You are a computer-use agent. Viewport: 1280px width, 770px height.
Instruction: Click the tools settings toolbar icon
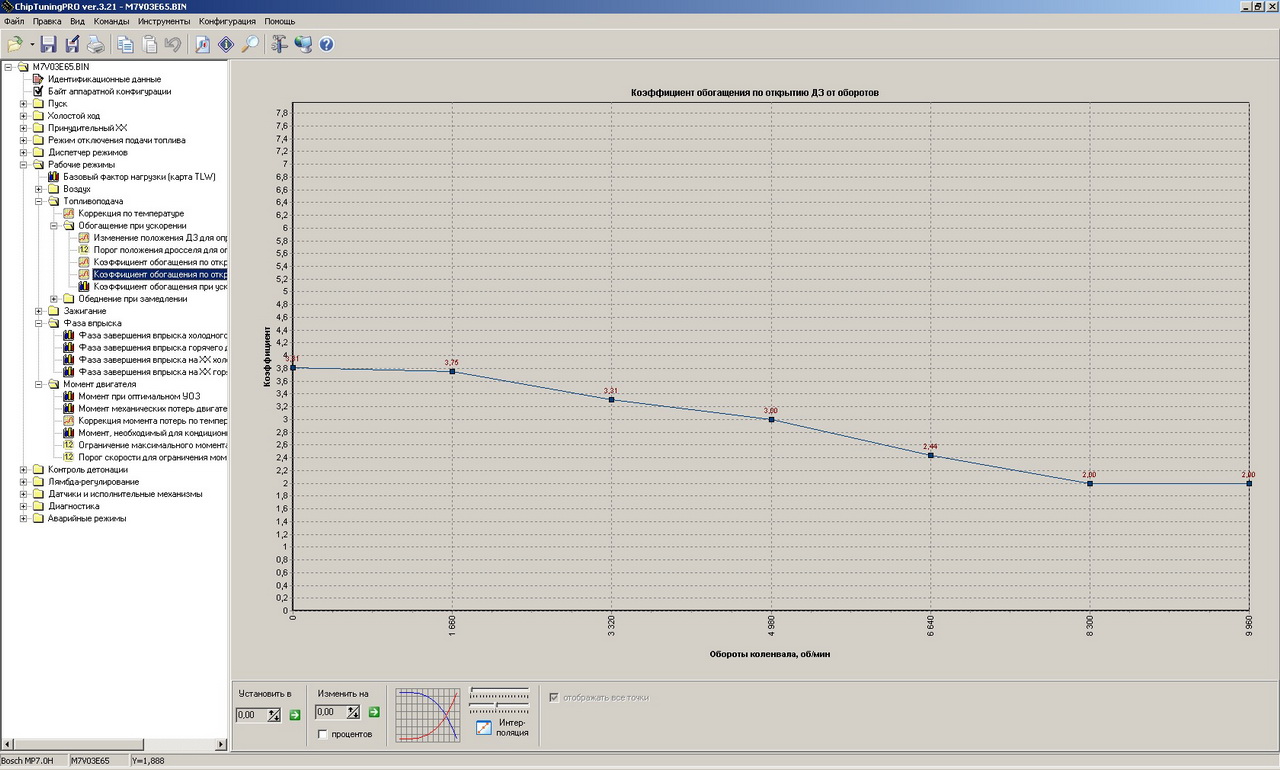tap(279, 44)
